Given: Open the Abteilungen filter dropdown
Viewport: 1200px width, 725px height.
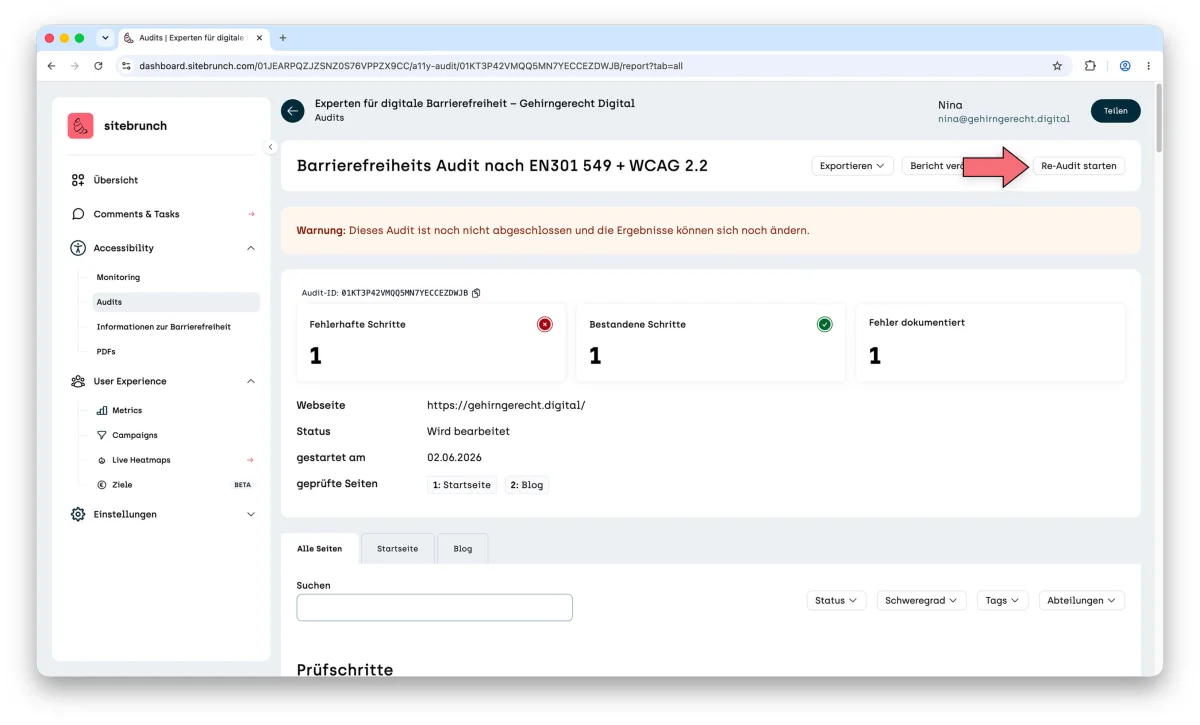Looking at the screenshot, I should pyautogui.click(x=1082, y=601).
